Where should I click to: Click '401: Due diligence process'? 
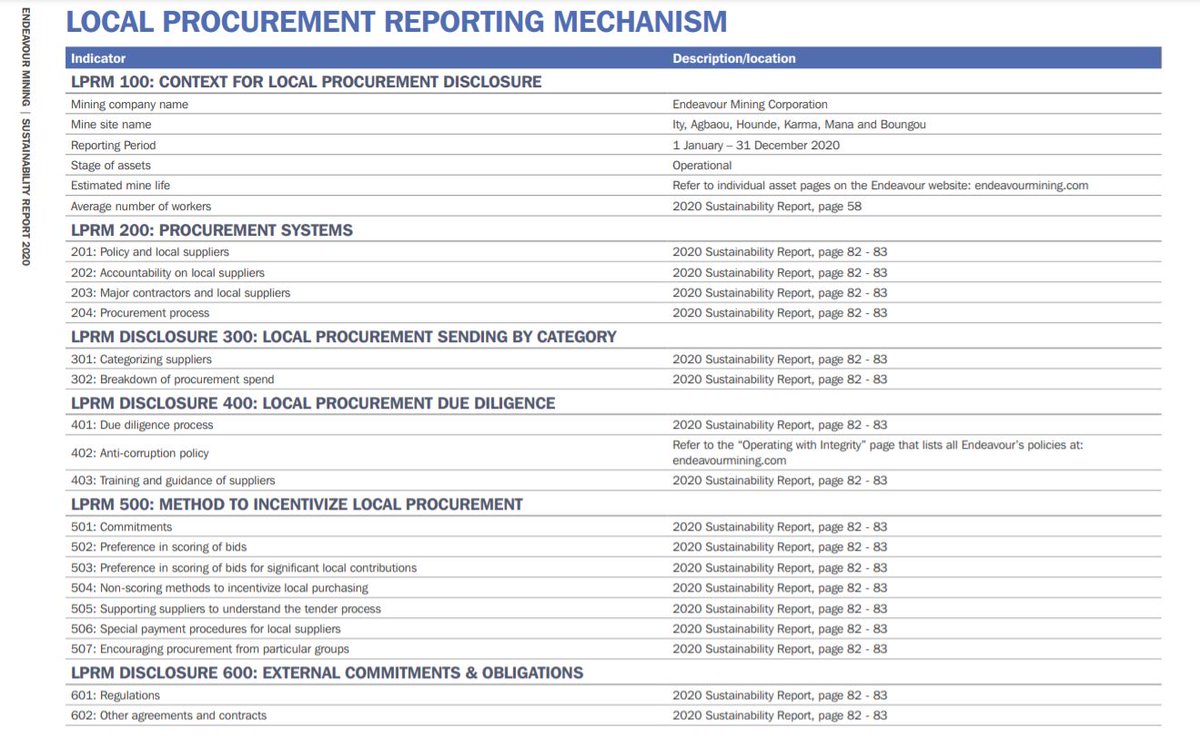point(142,425)
